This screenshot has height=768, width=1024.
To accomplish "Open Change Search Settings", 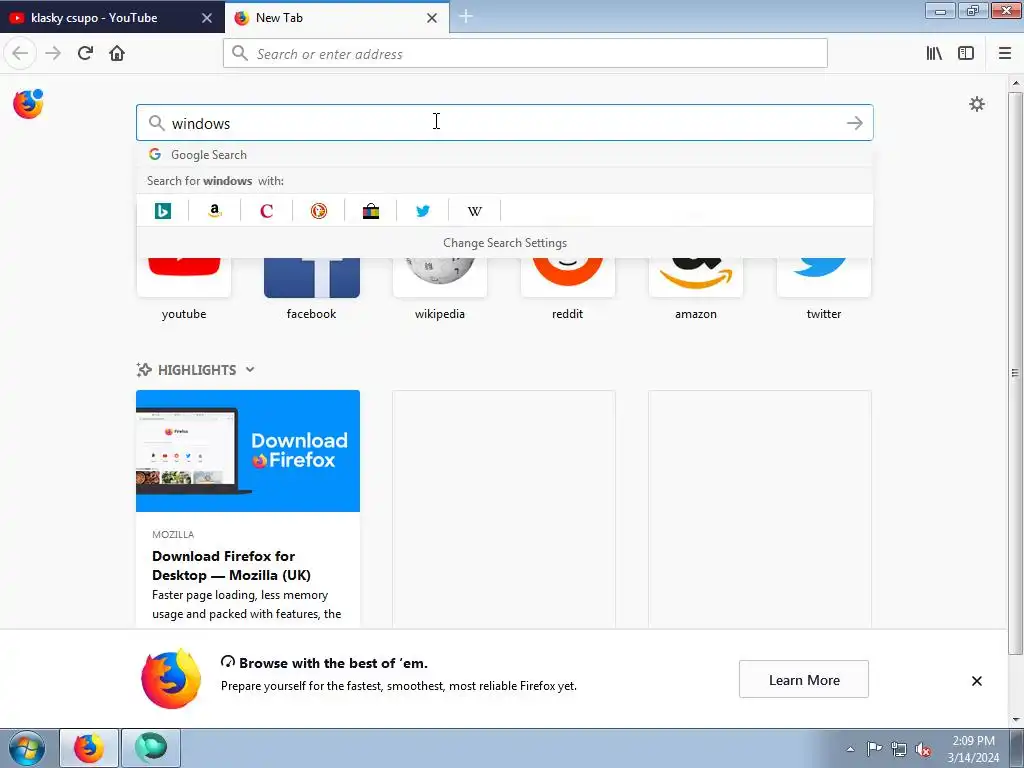I will (504, 243).
